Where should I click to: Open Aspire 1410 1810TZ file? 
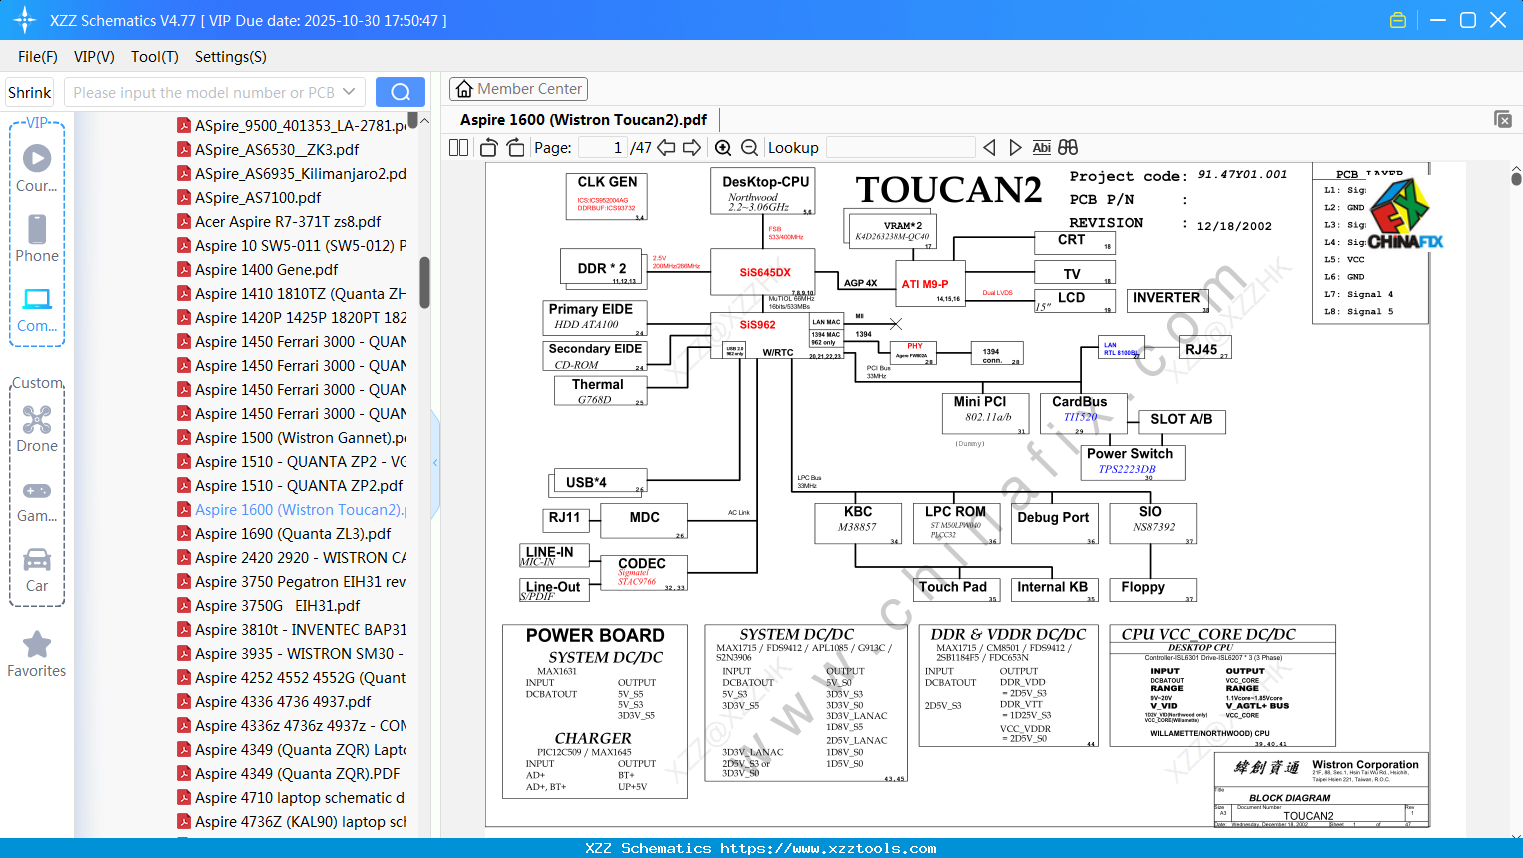pos(301,293)
